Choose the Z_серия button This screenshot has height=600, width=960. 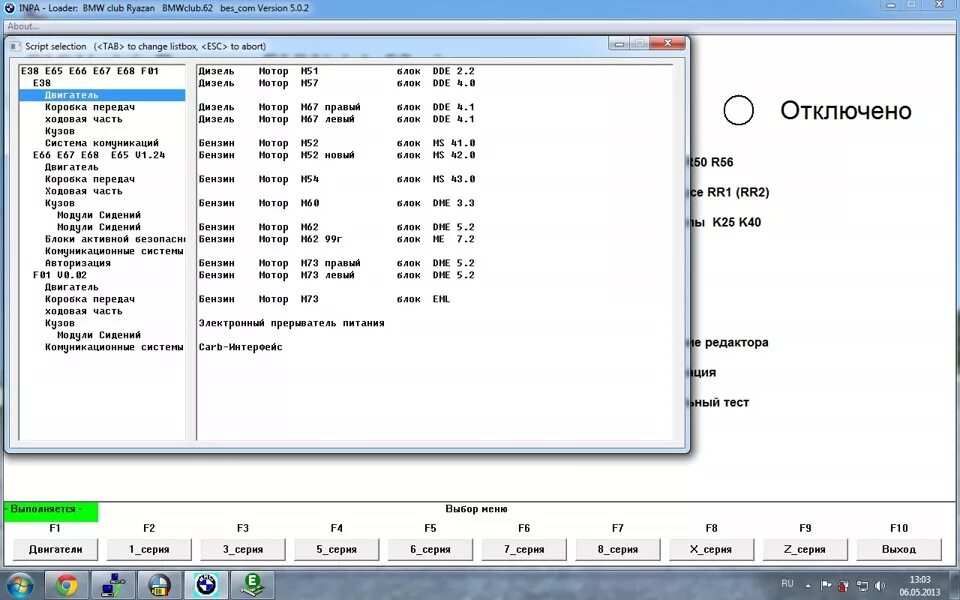click(x=804, y=549)
